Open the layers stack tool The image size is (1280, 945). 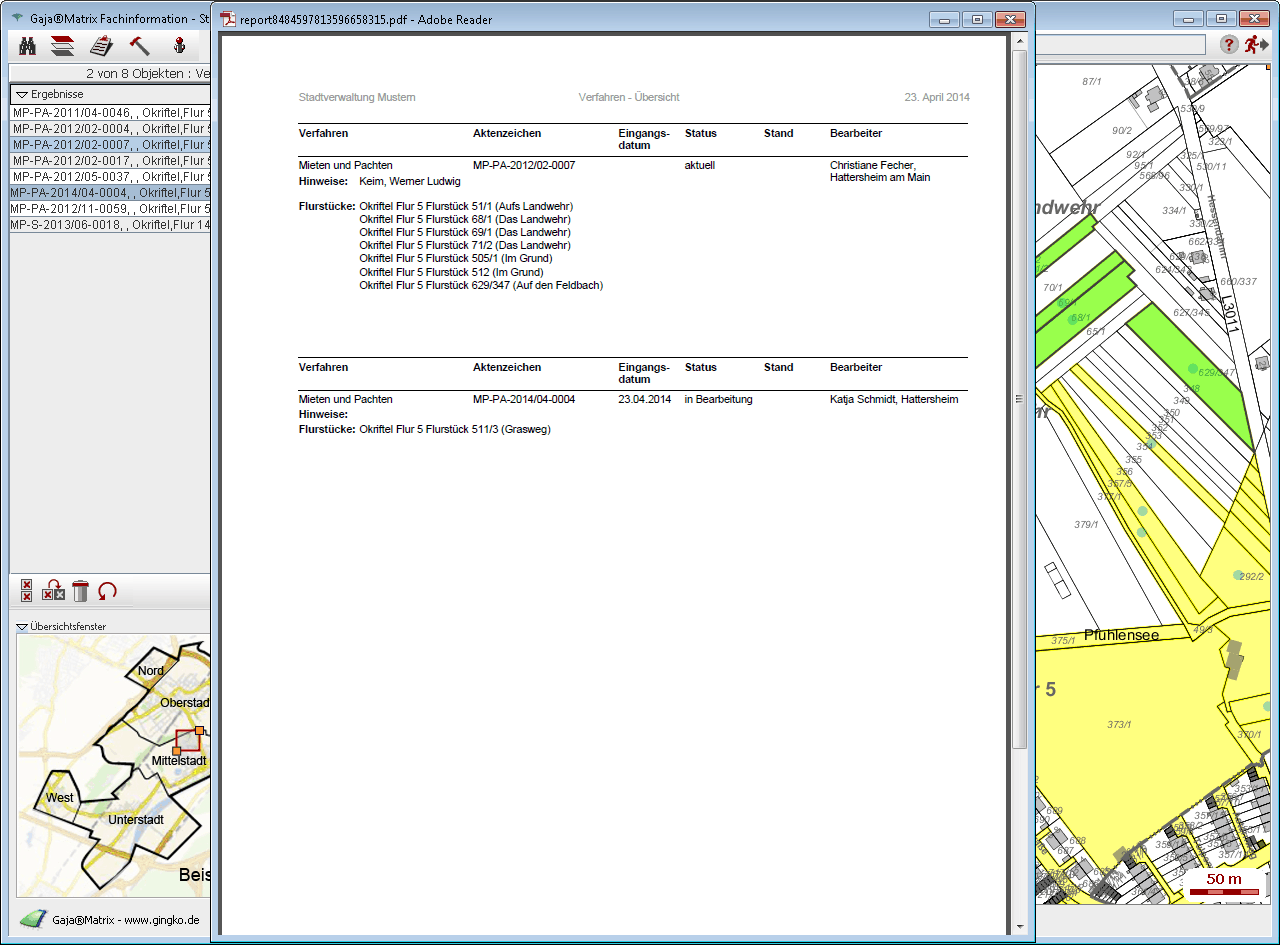click(63, 45)
